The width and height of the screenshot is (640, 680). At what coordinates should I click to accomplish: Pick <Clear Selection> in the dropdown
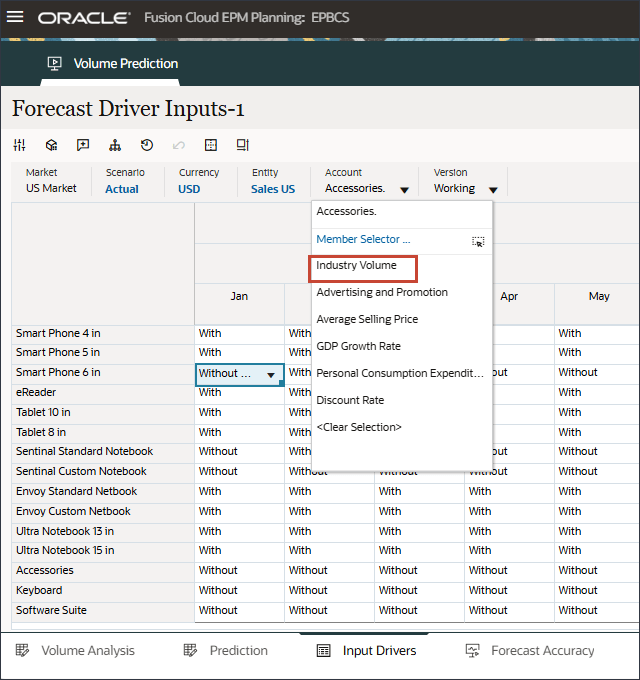coord(359,427)
